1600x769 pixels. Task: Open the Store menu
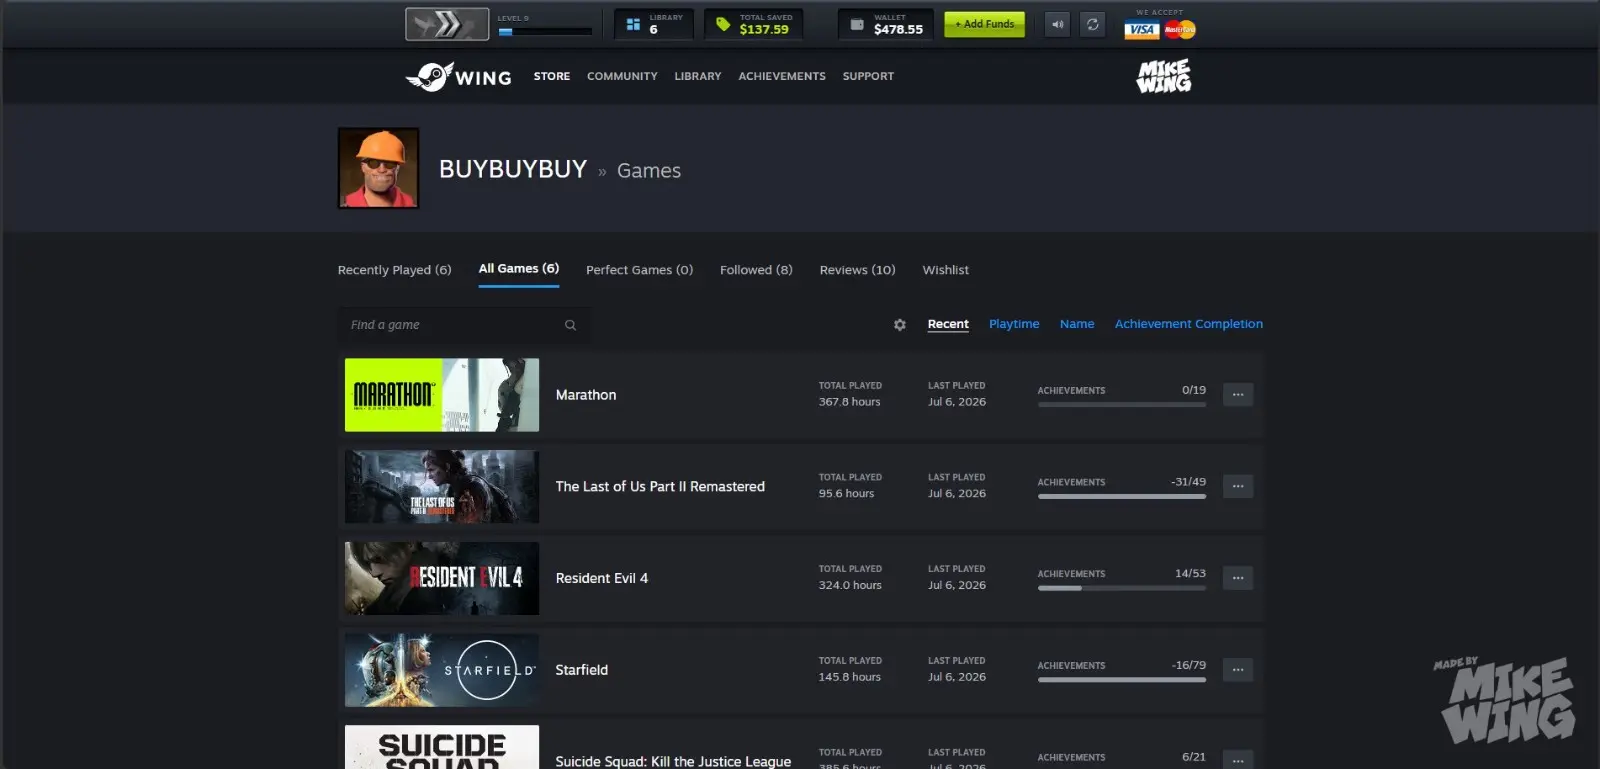tap(552, 76)
